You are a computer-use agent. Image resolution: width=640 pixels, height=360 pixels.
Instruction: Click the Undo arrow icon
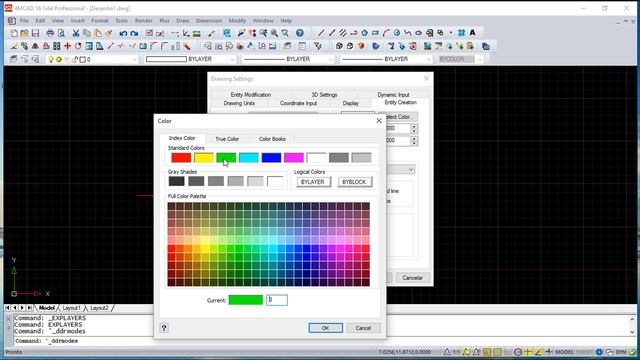[123, 33]
